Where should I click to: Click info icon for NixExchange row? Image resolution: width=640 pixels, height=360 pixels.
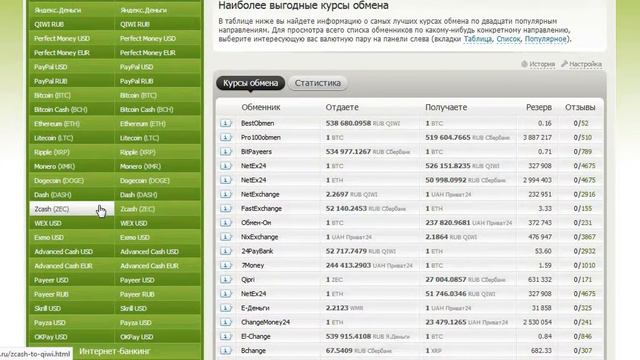(226, 237)
